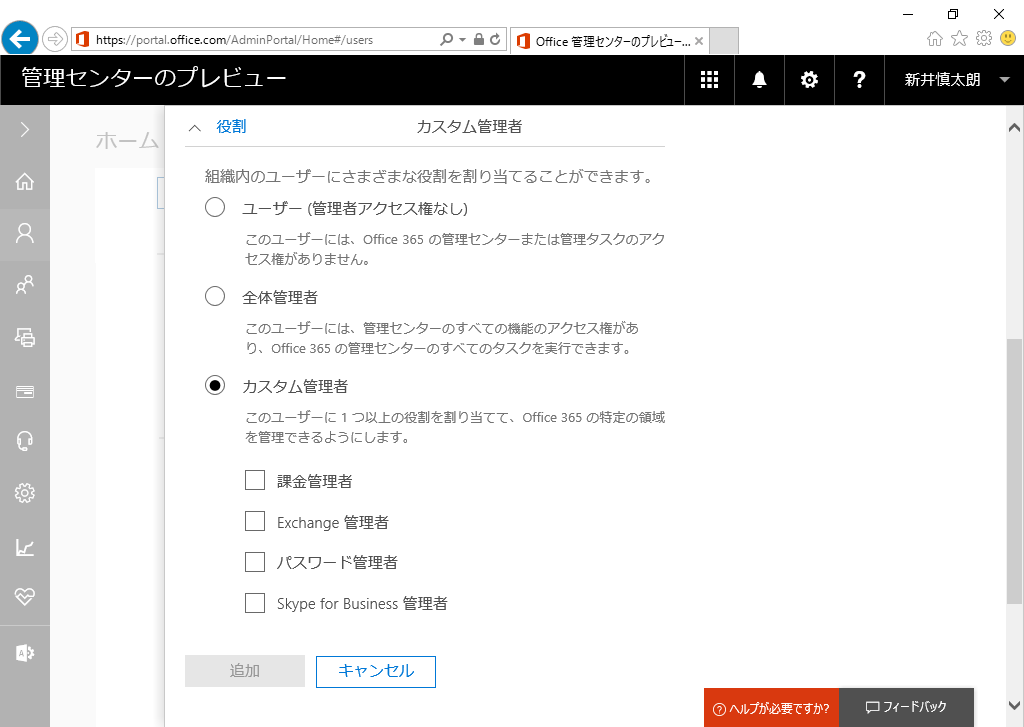
Task: Click the キャンセル button
Action: [375, 671]
